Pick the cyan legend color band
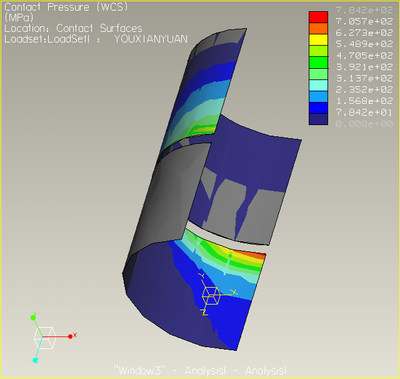Image resolution: width=400 pixels, height=379 pixels. 318,85
